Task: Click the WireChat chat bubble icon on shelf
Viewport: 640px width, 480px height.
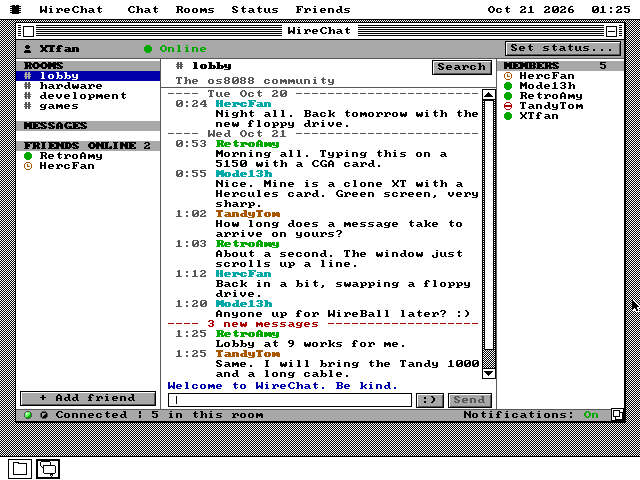Action: click(49, 469)
